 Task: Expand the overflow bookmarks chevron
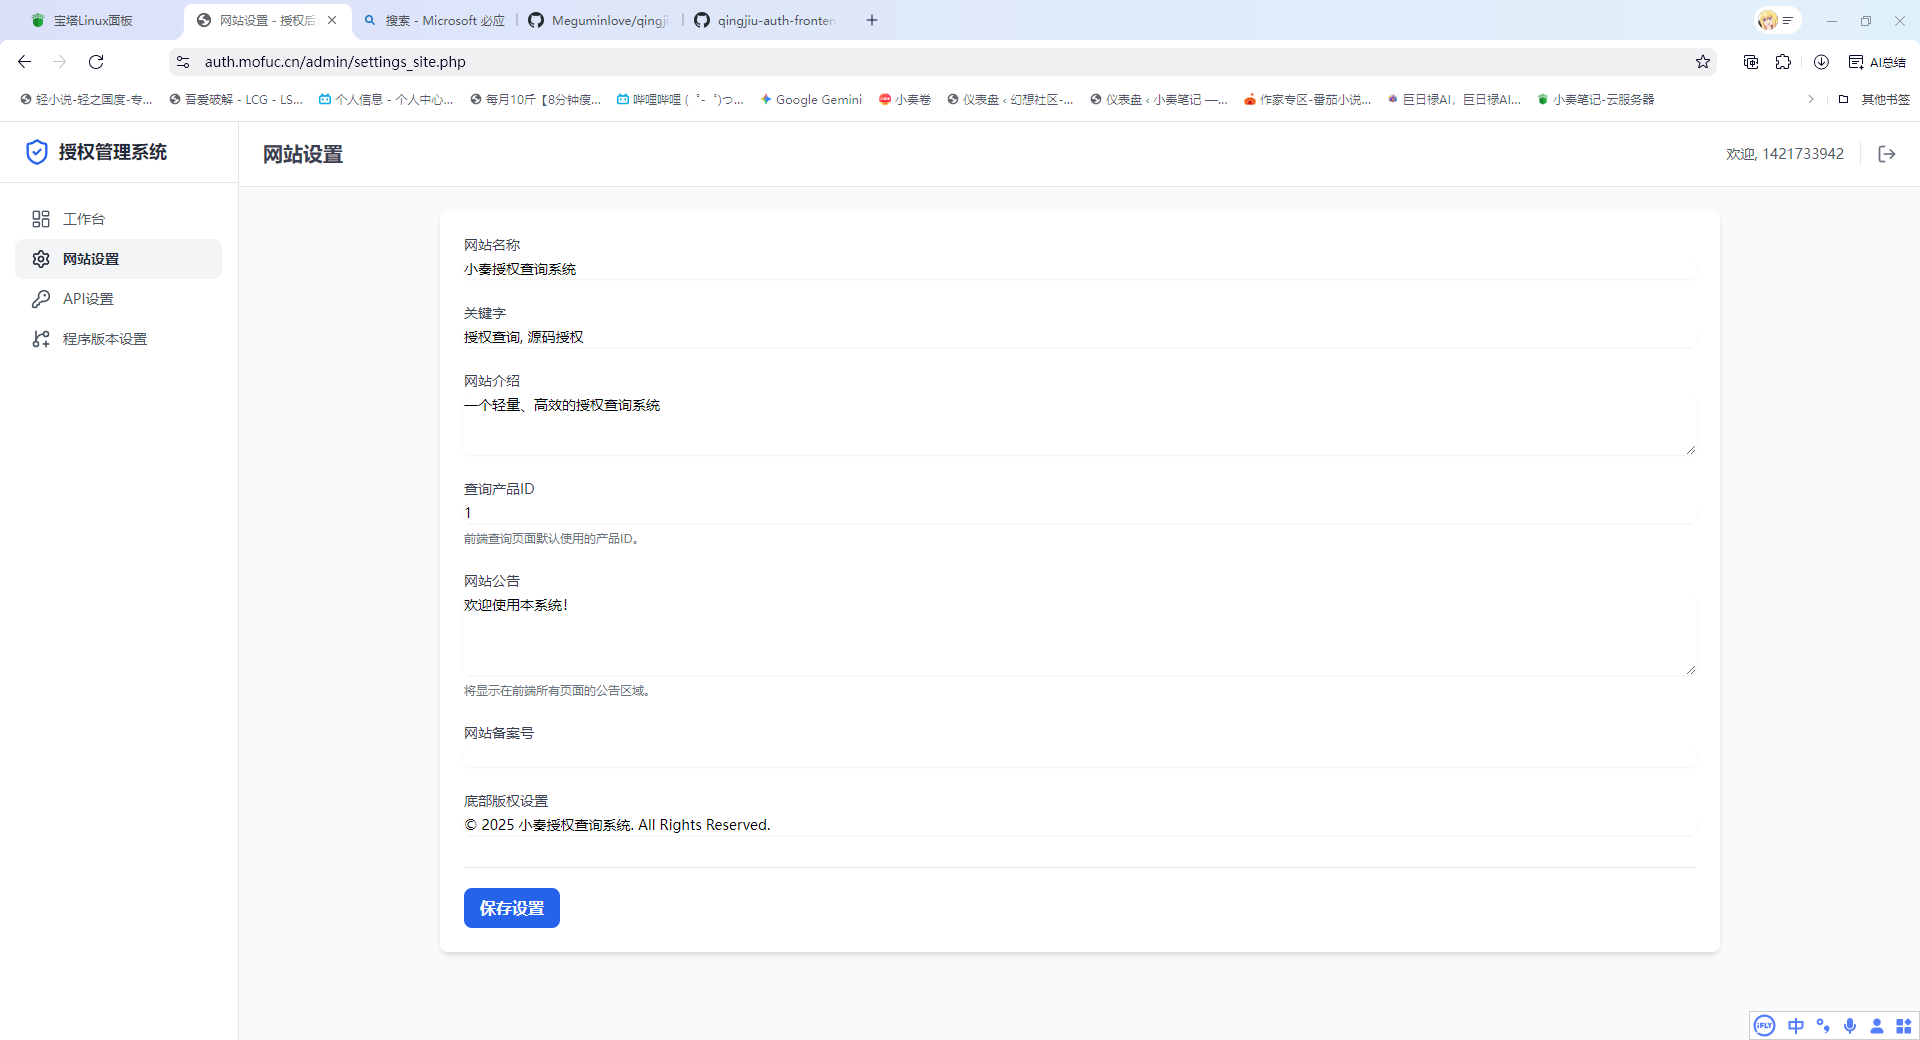[x=1810, y=99]
